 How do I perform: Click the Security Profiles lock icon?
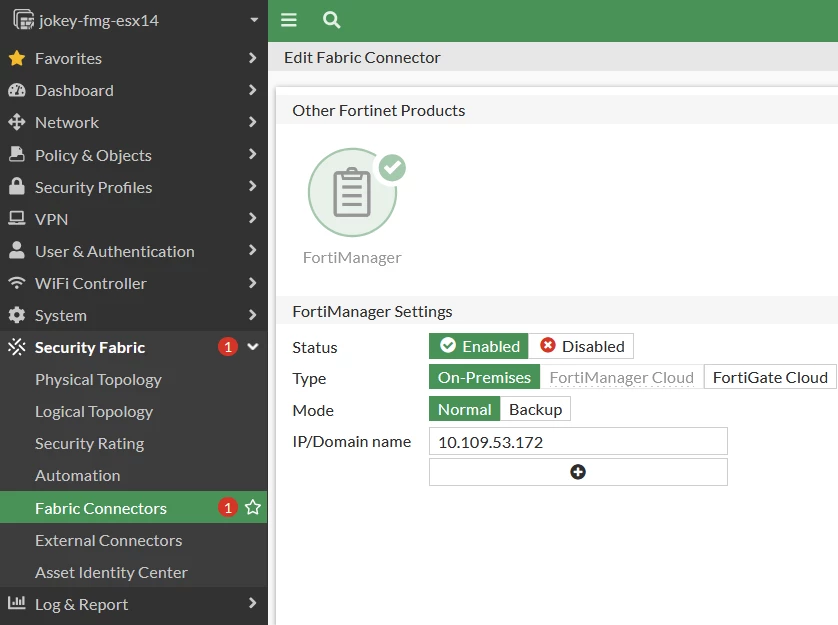(17, 187)
